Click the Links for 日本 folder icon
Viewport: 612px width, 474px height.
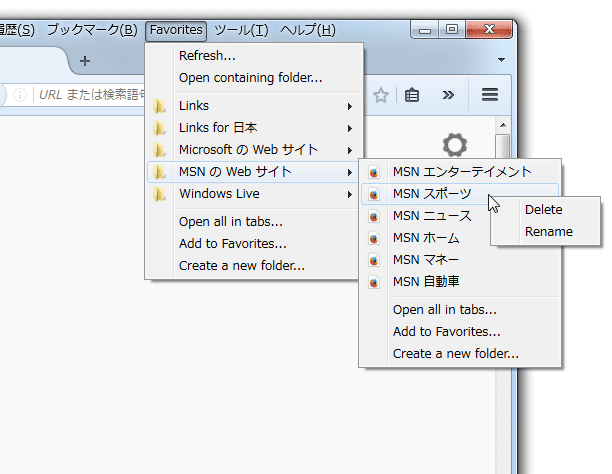(159, 128)
